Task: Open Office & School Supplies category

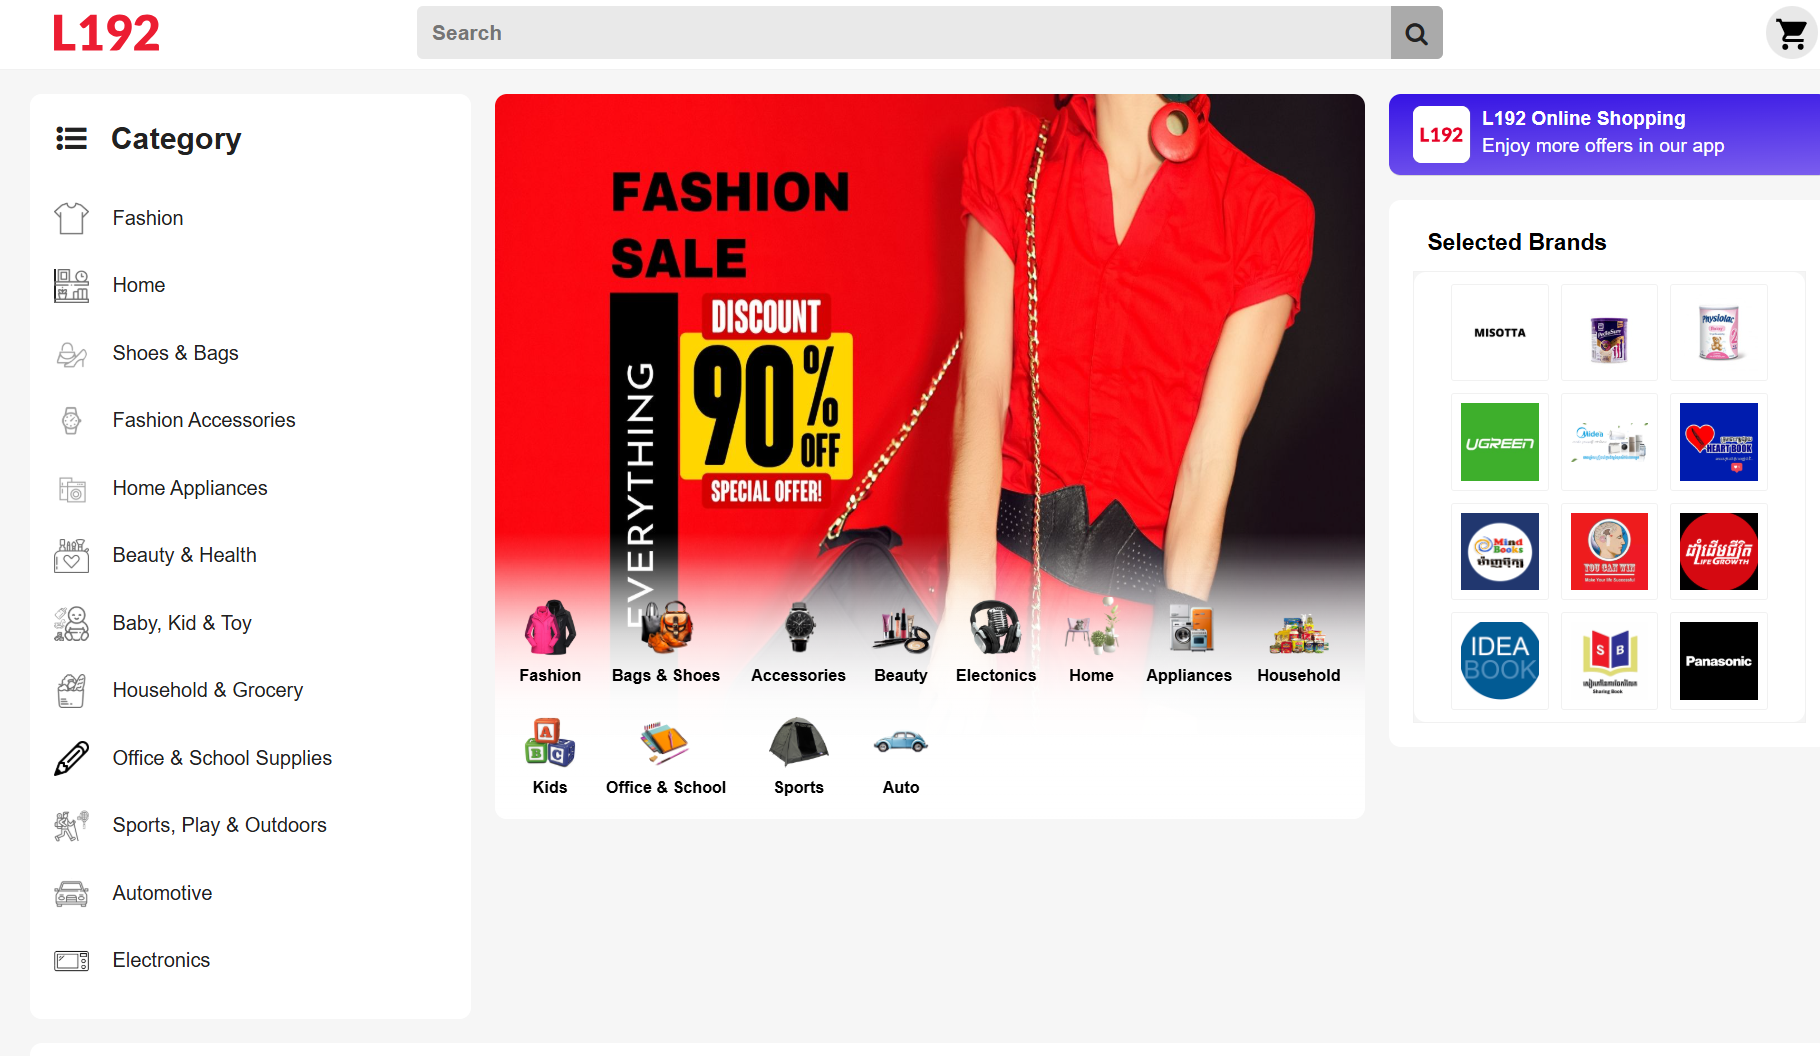Action: [x=222, y=758]
